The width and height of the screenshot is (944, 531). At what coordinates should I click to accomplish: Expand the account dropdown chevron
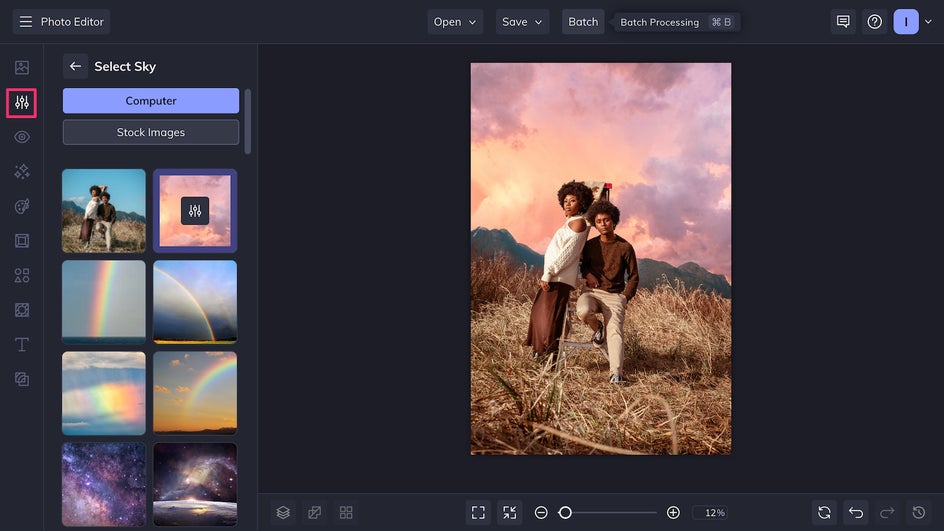(928, 22)
